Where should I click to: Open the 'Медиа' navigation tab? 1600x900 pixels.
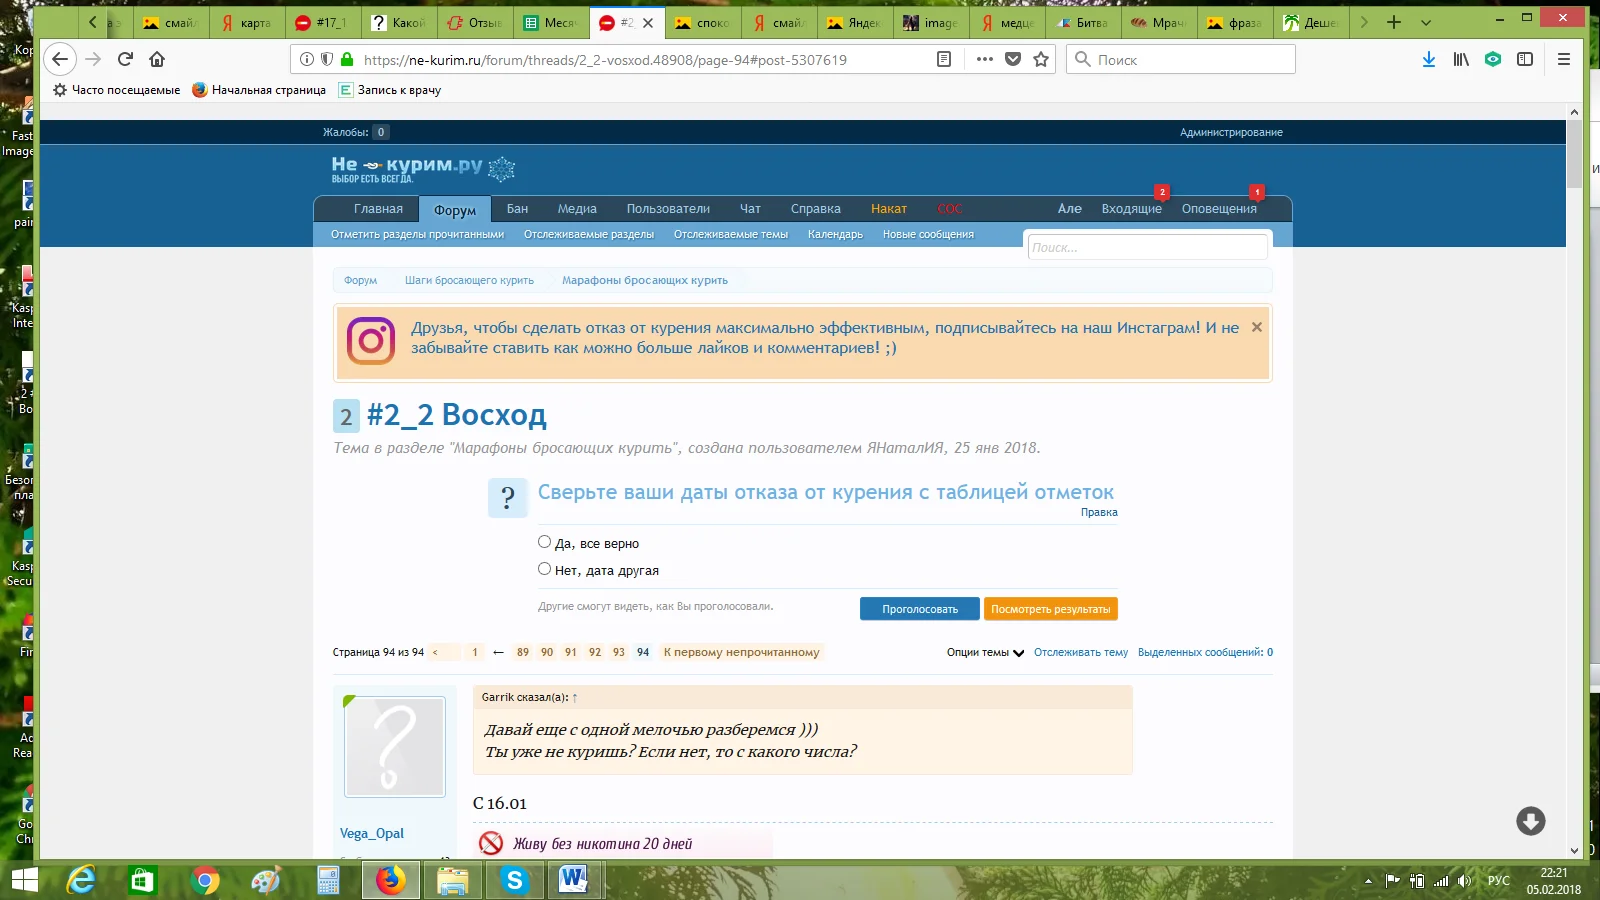click(x=577, y=209)
